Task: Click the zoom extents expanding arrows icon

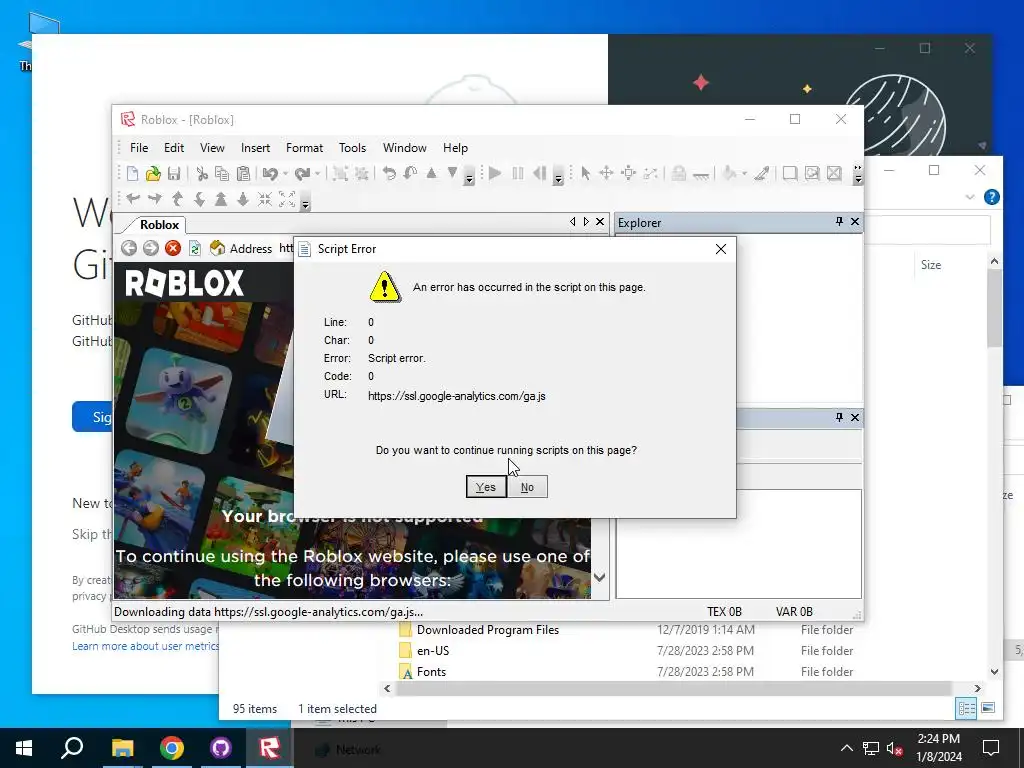Action: (287, 199)
